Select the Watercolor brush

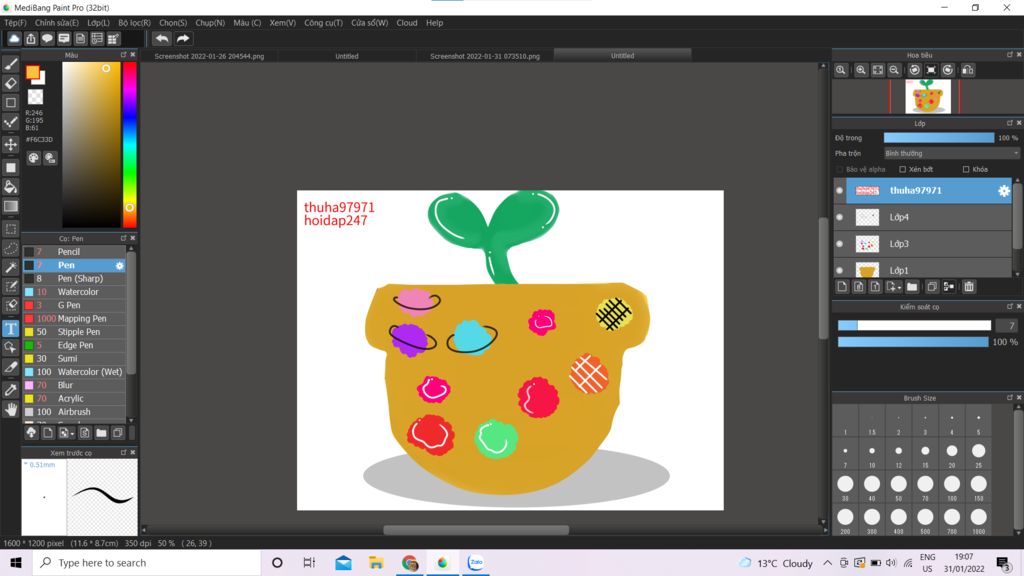[x=74, y=292]
